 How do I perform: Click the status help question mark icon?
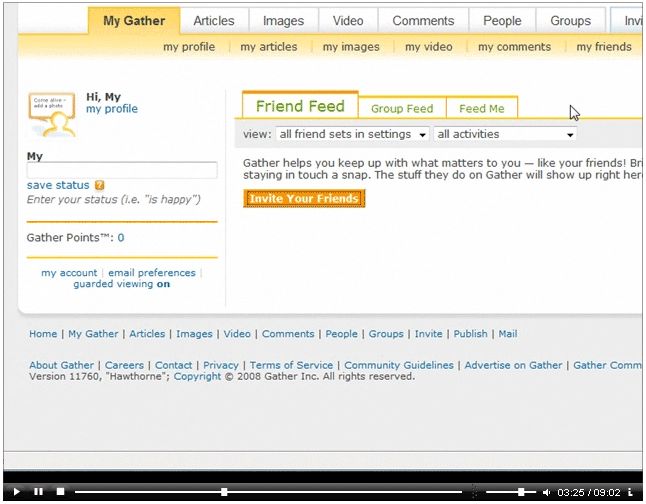click(99, 185)
